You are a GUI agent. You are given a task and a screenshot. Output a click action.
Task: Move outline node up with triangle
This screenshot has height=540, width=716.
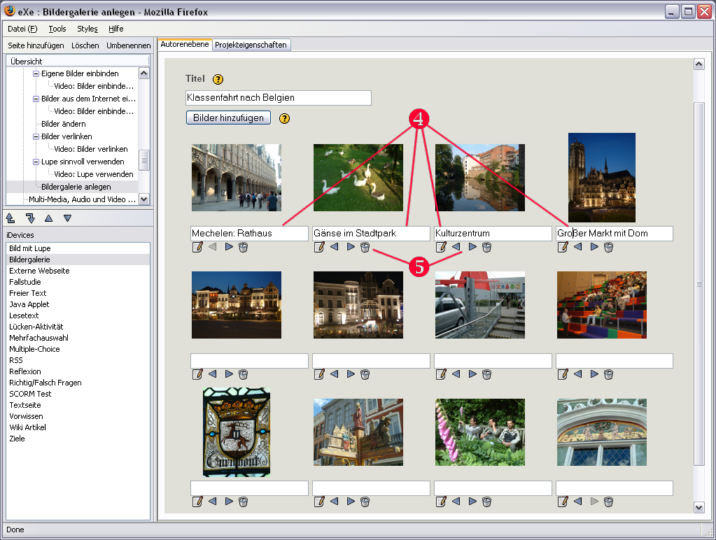click(49, 218)
